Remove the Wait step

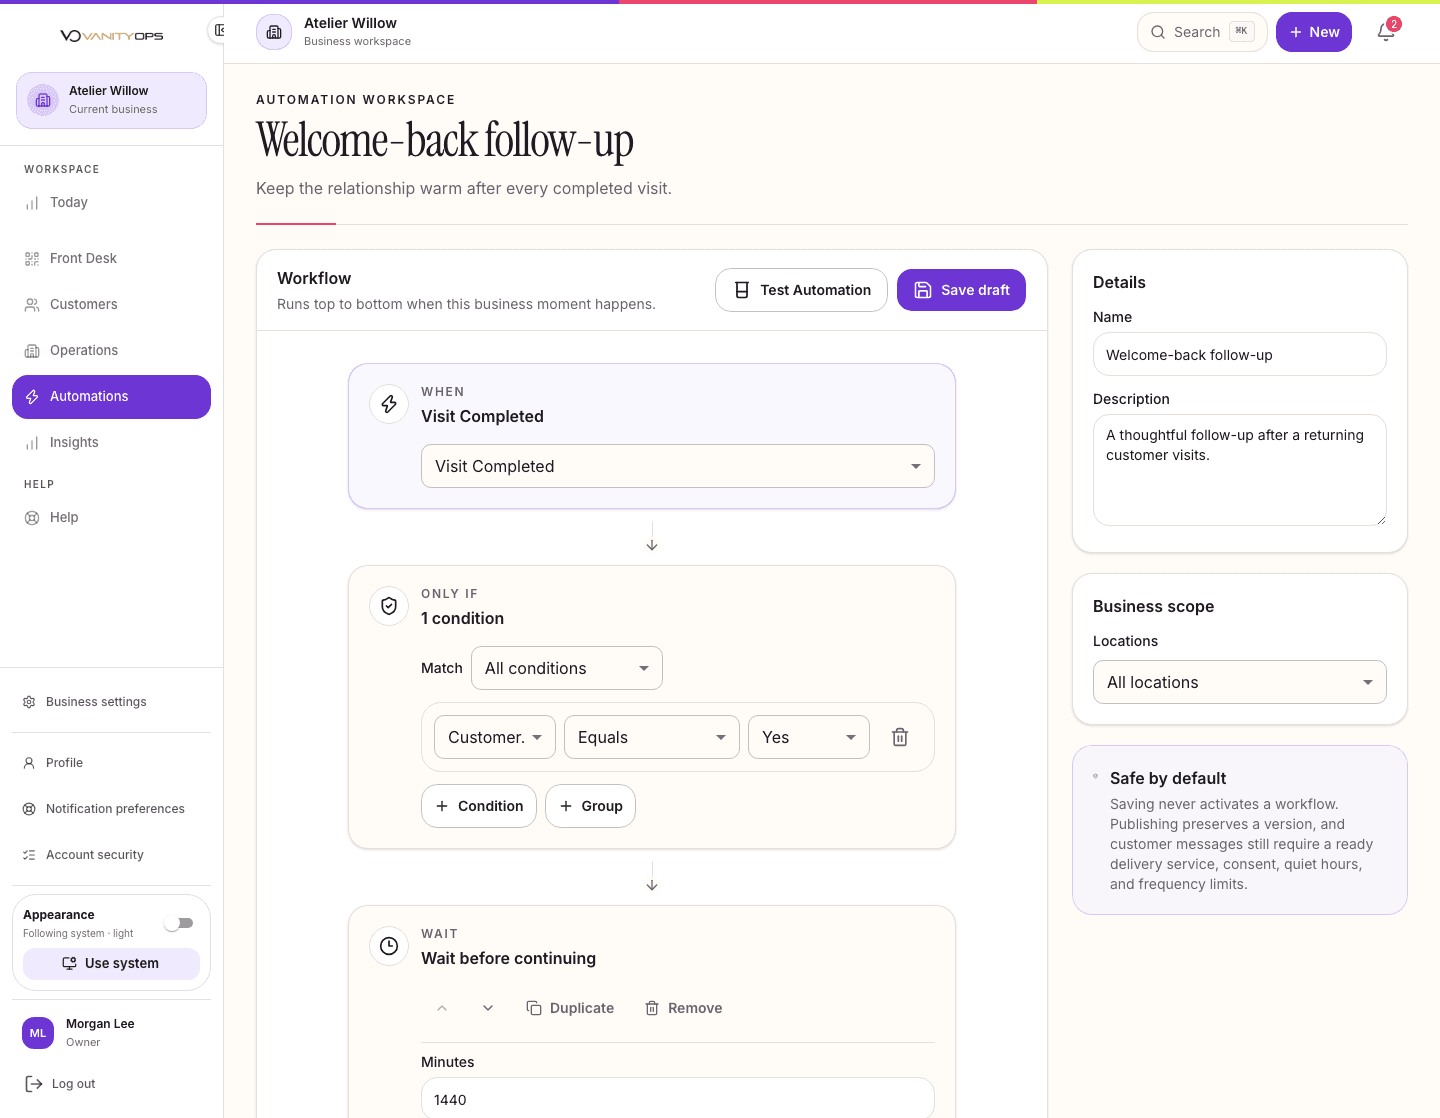pyautogui.click(x=684, y=1008)
